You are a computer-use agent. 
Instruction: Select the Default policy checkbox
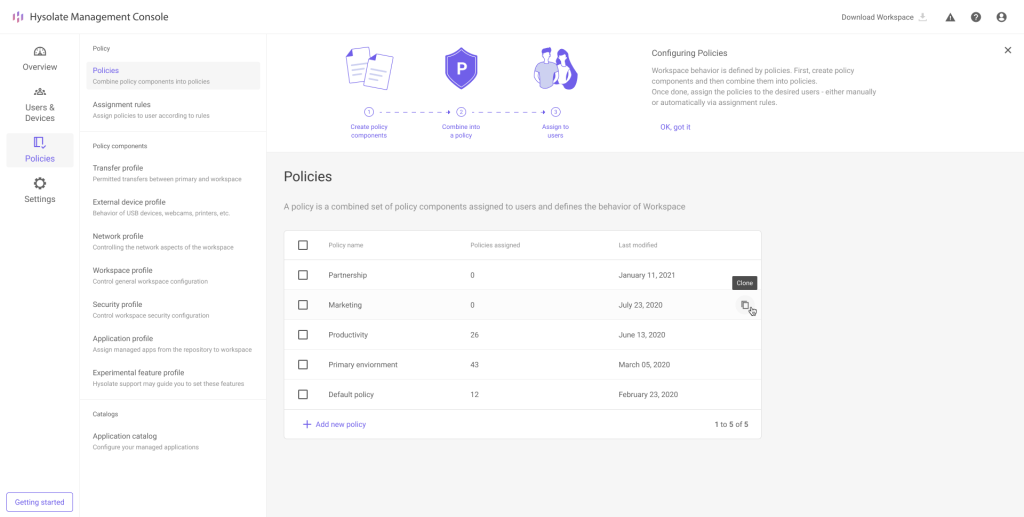303,395
